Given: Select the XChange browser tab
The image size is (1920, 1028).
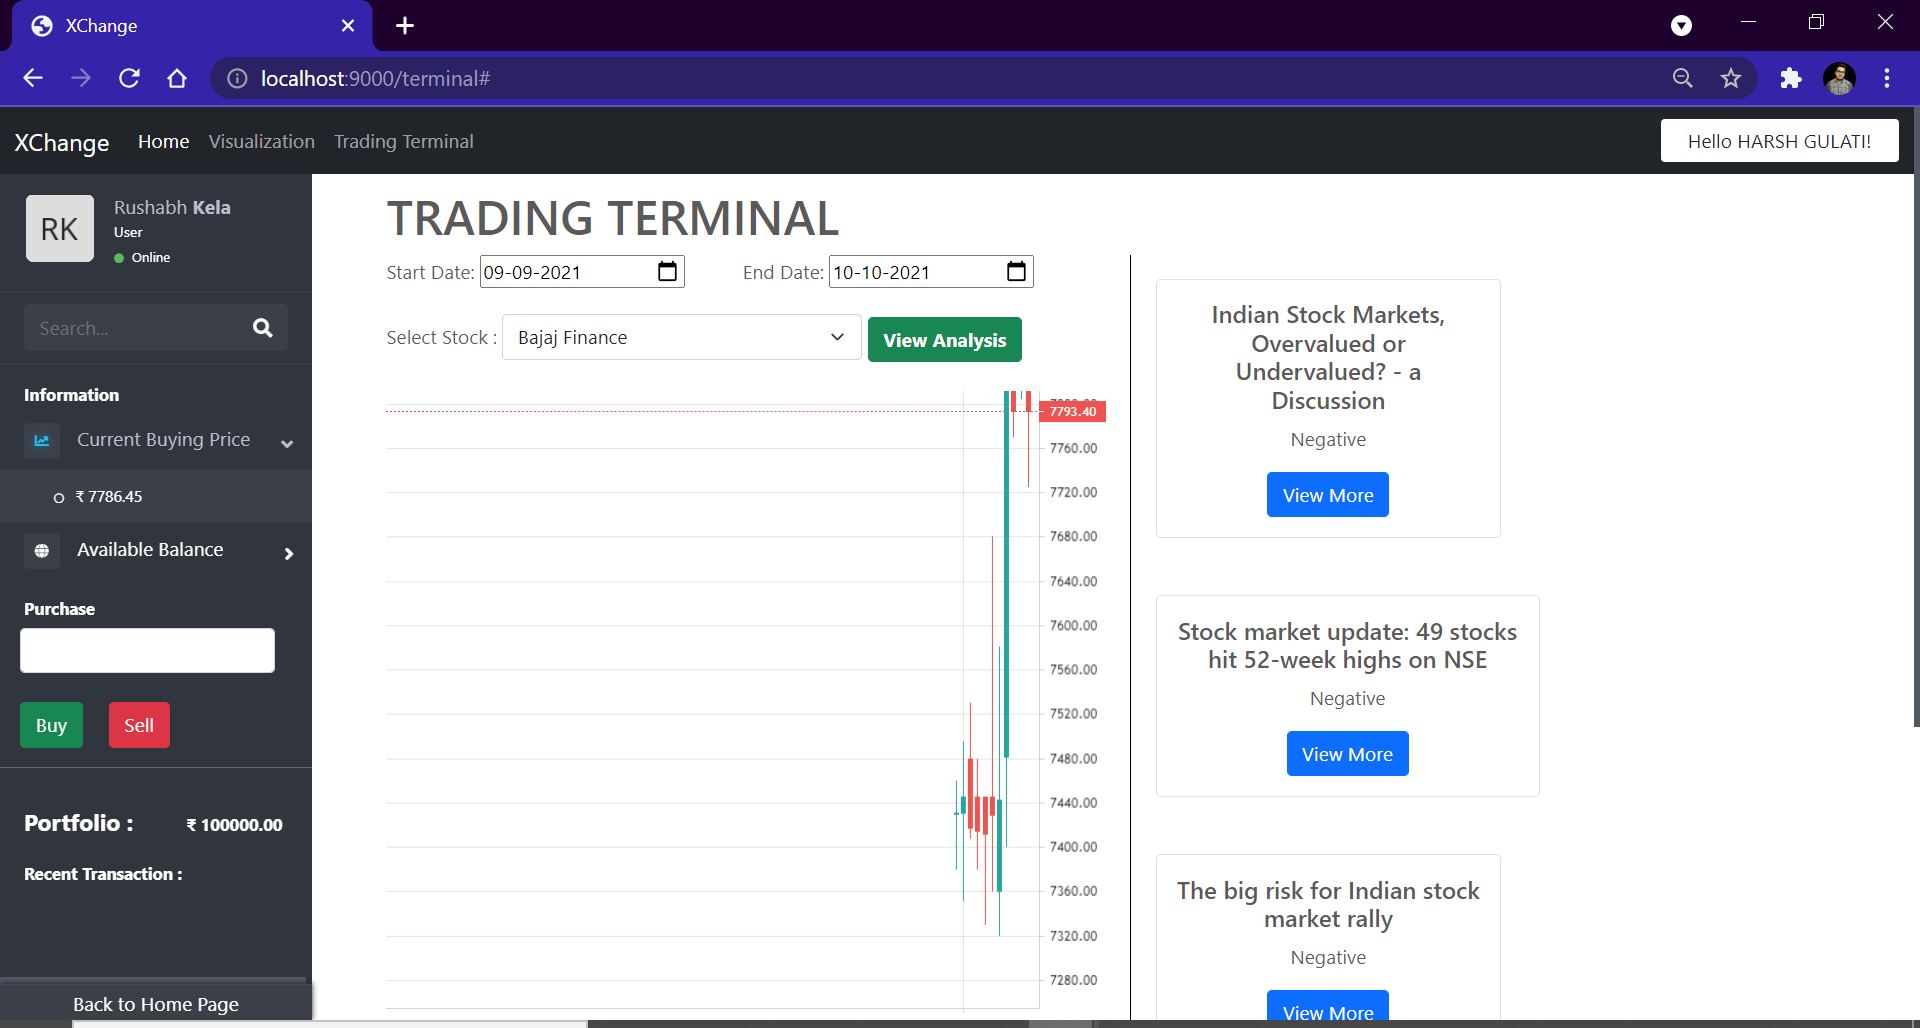Looking at the screenshot, I should coord(192,26).
